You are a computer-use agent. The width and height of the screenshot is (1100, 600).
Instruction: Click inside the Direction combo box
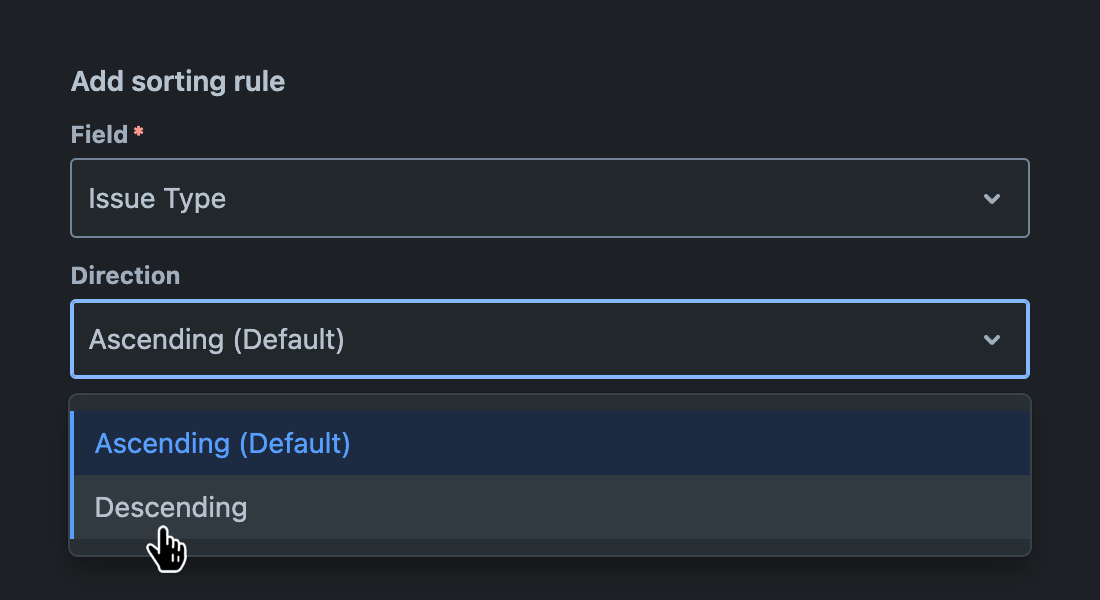coord(550,339)
